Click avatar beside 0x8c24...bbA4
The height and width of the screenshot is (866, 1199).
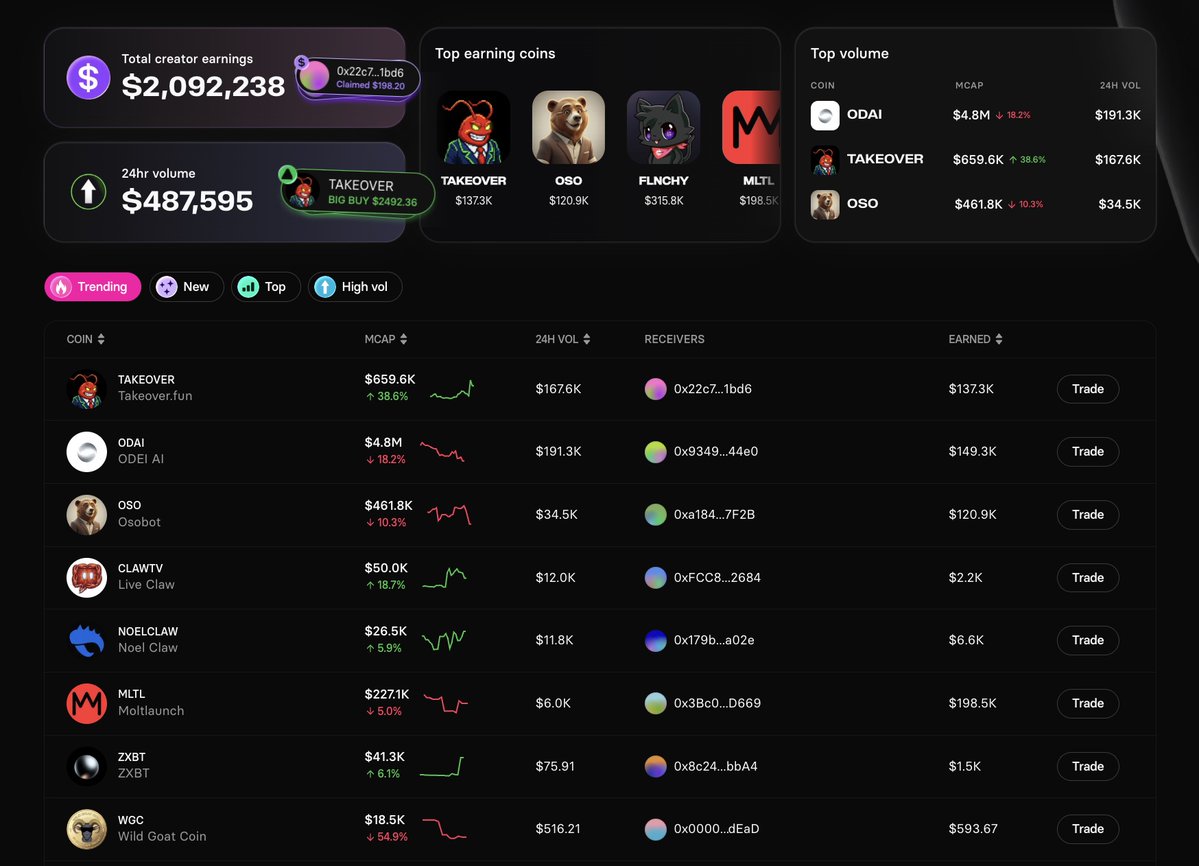(655, 766)
